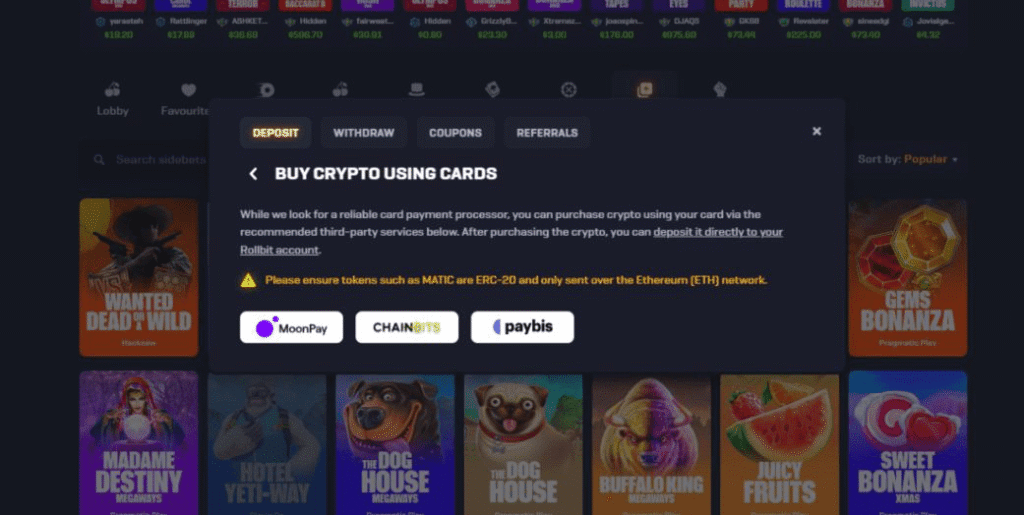Image resolution: width=1024 pixels, height=515 pixels.
Task: Switch to the Coupons tab
Action: click(x=455, y=133)
